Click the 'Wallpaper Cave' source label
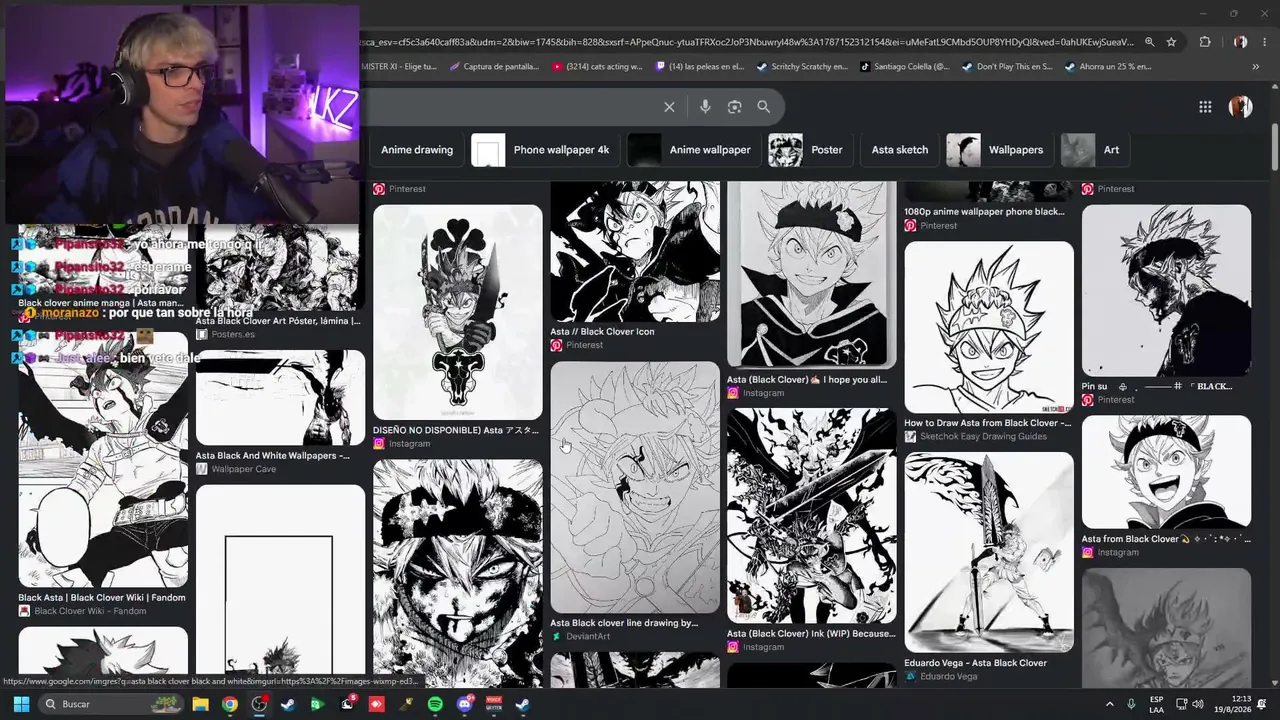 tap(244, 469)
